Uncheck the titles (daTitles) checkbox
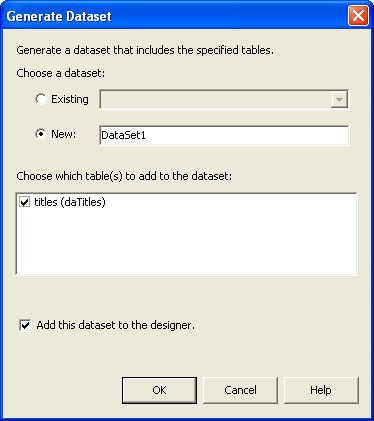Screen dimensions: 374x421 pos(25,202)
